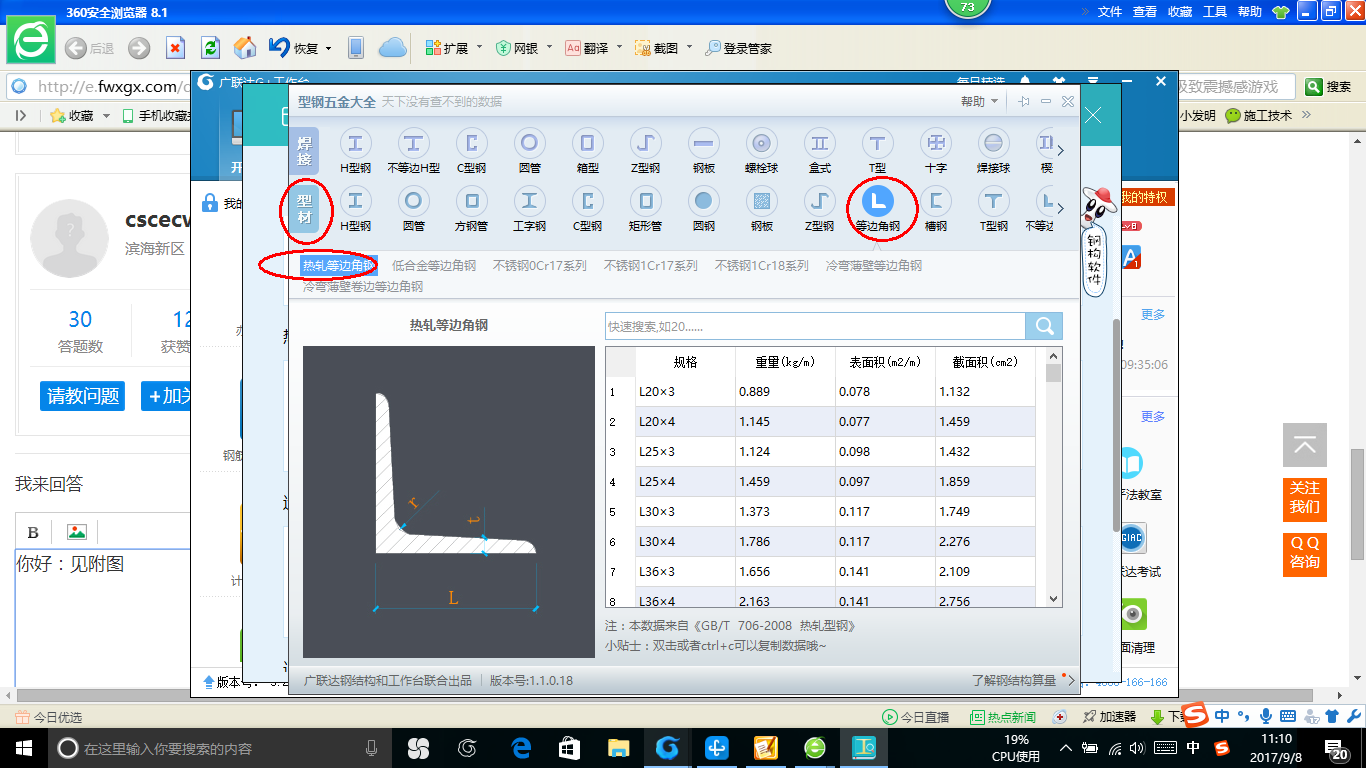
Task: Choose the 箱型 box section icon
Action: [588, 143]
